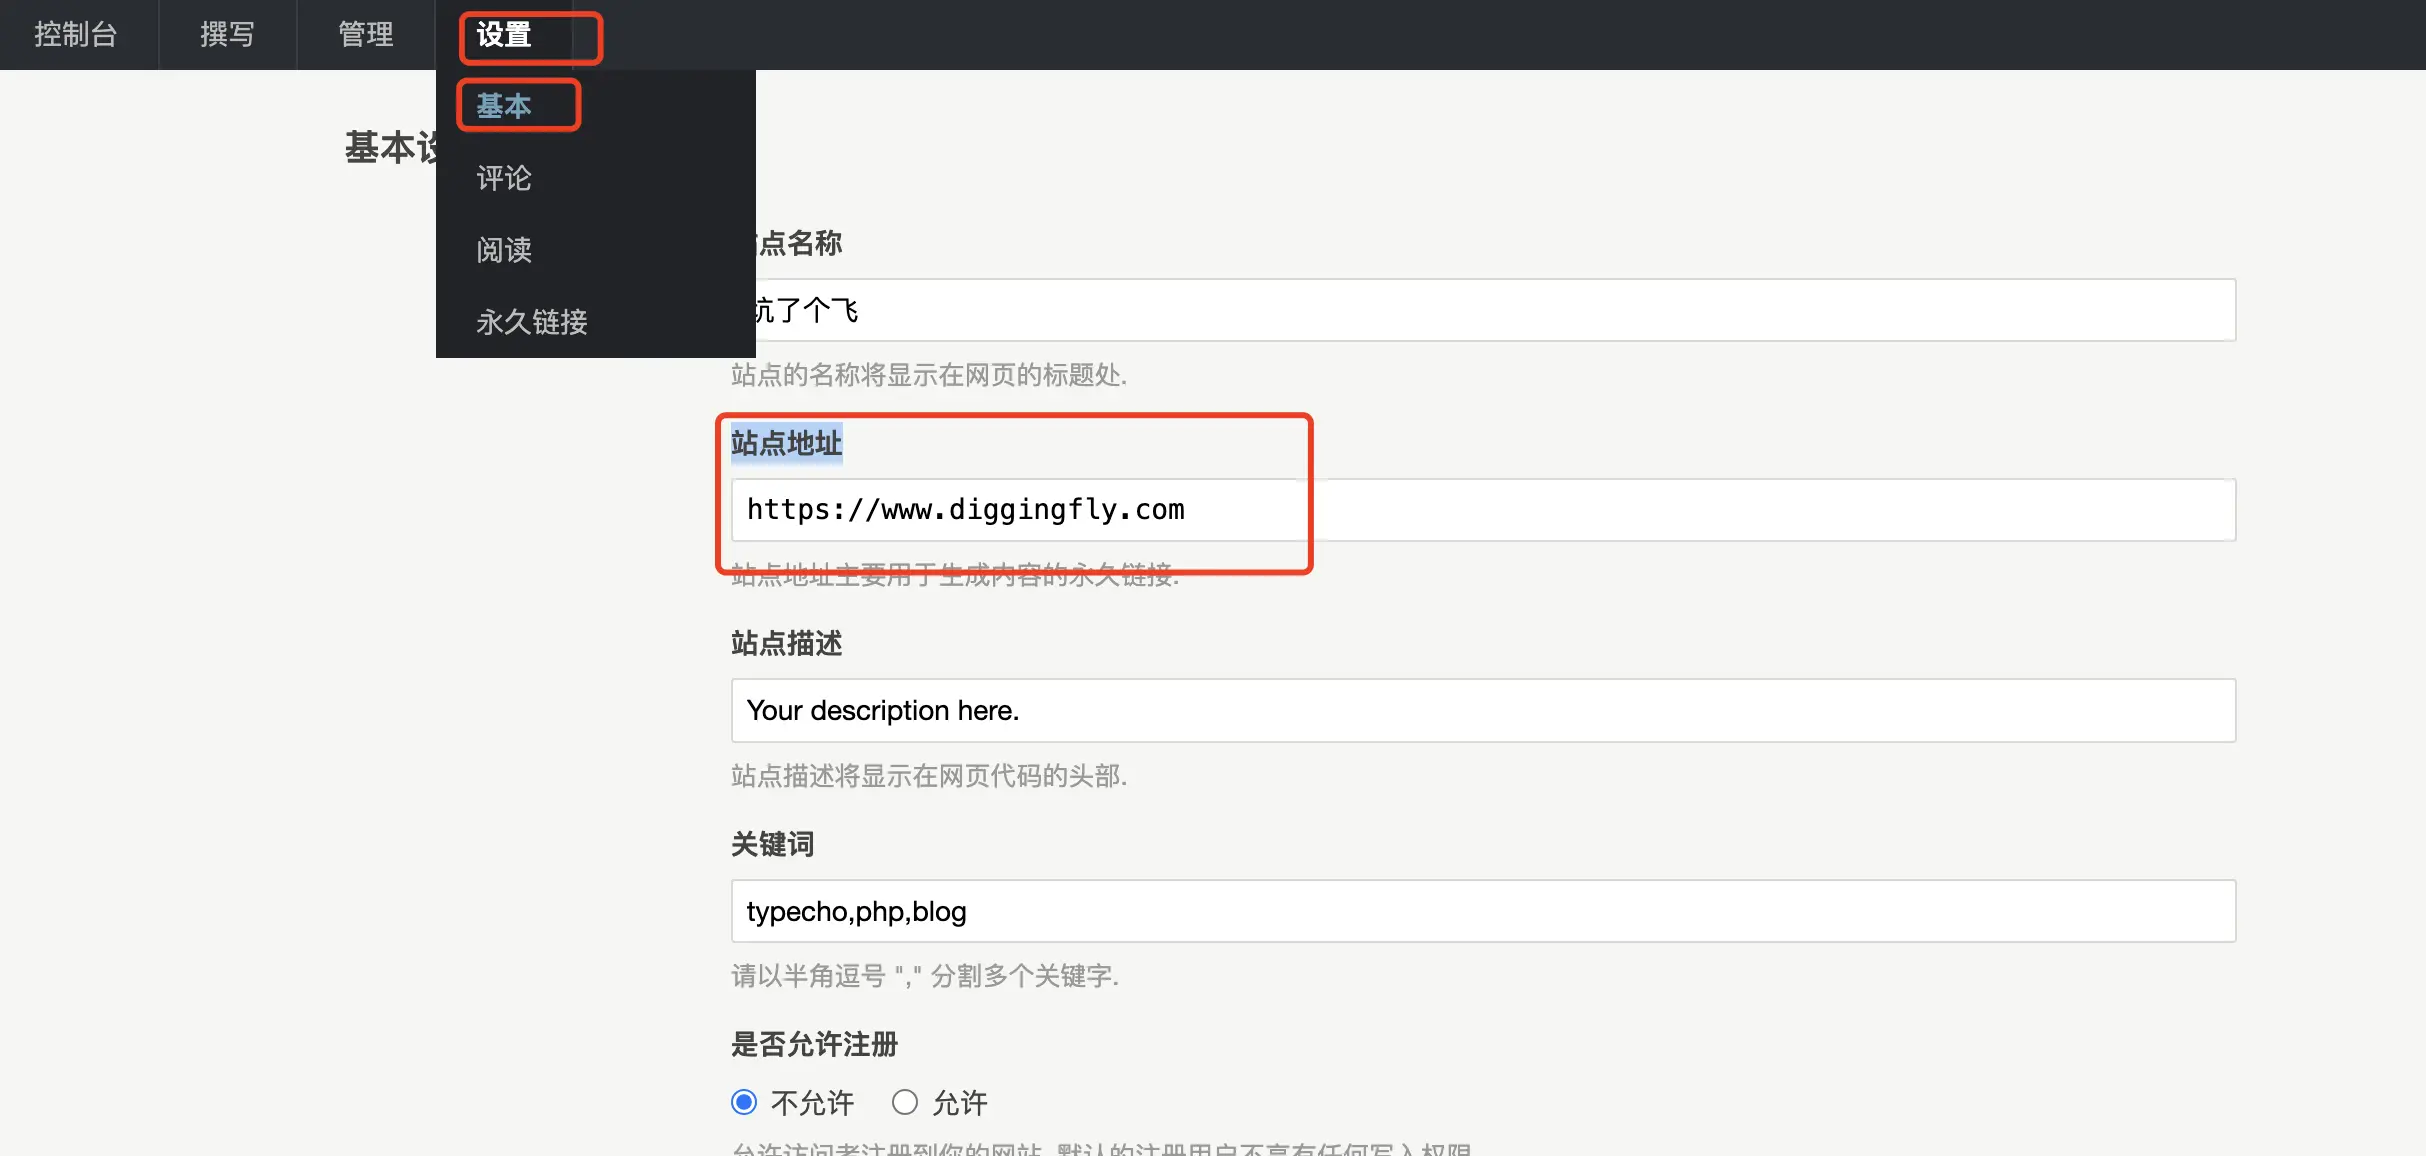This screenshot has width=2426, height=1156.
Task: Select 基本 from the settings dropdown
Action: pyautogui.click(x=504, y=106)
